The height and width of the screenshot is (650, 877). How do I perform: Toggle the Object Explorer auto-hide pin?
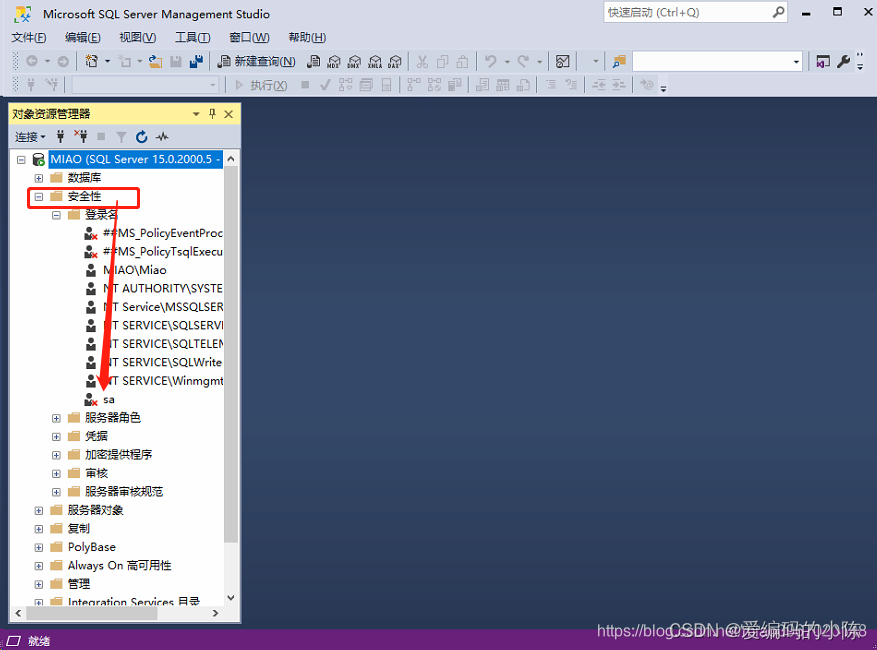[x=212, y=114]
